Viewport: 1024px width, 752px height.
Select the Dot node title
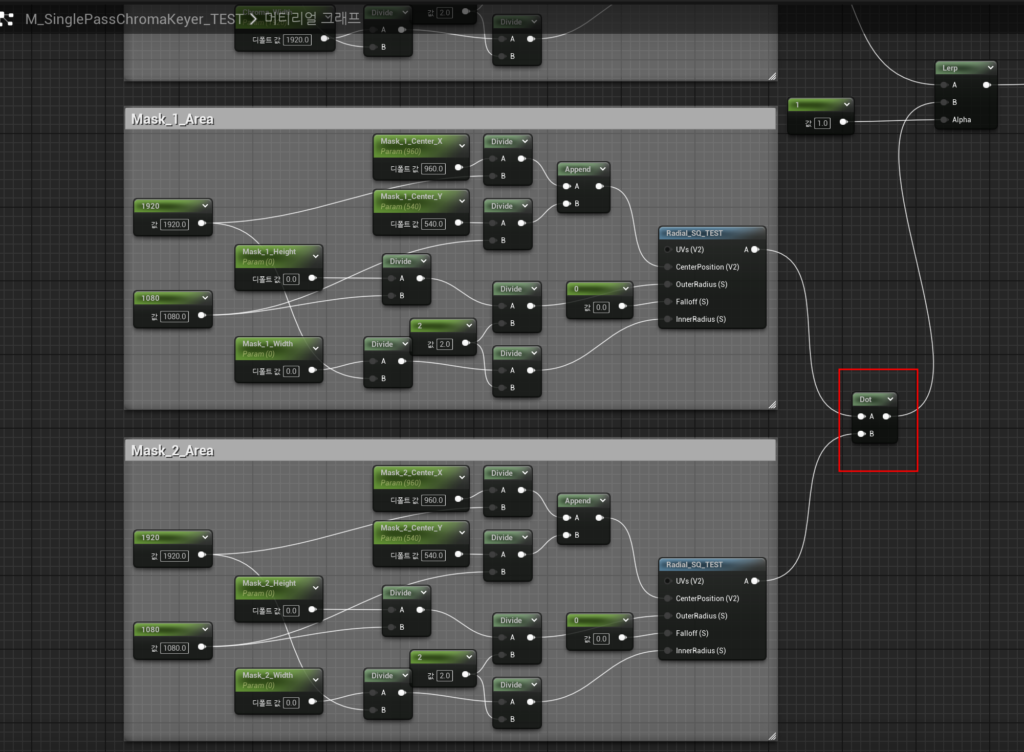(865, 399)
